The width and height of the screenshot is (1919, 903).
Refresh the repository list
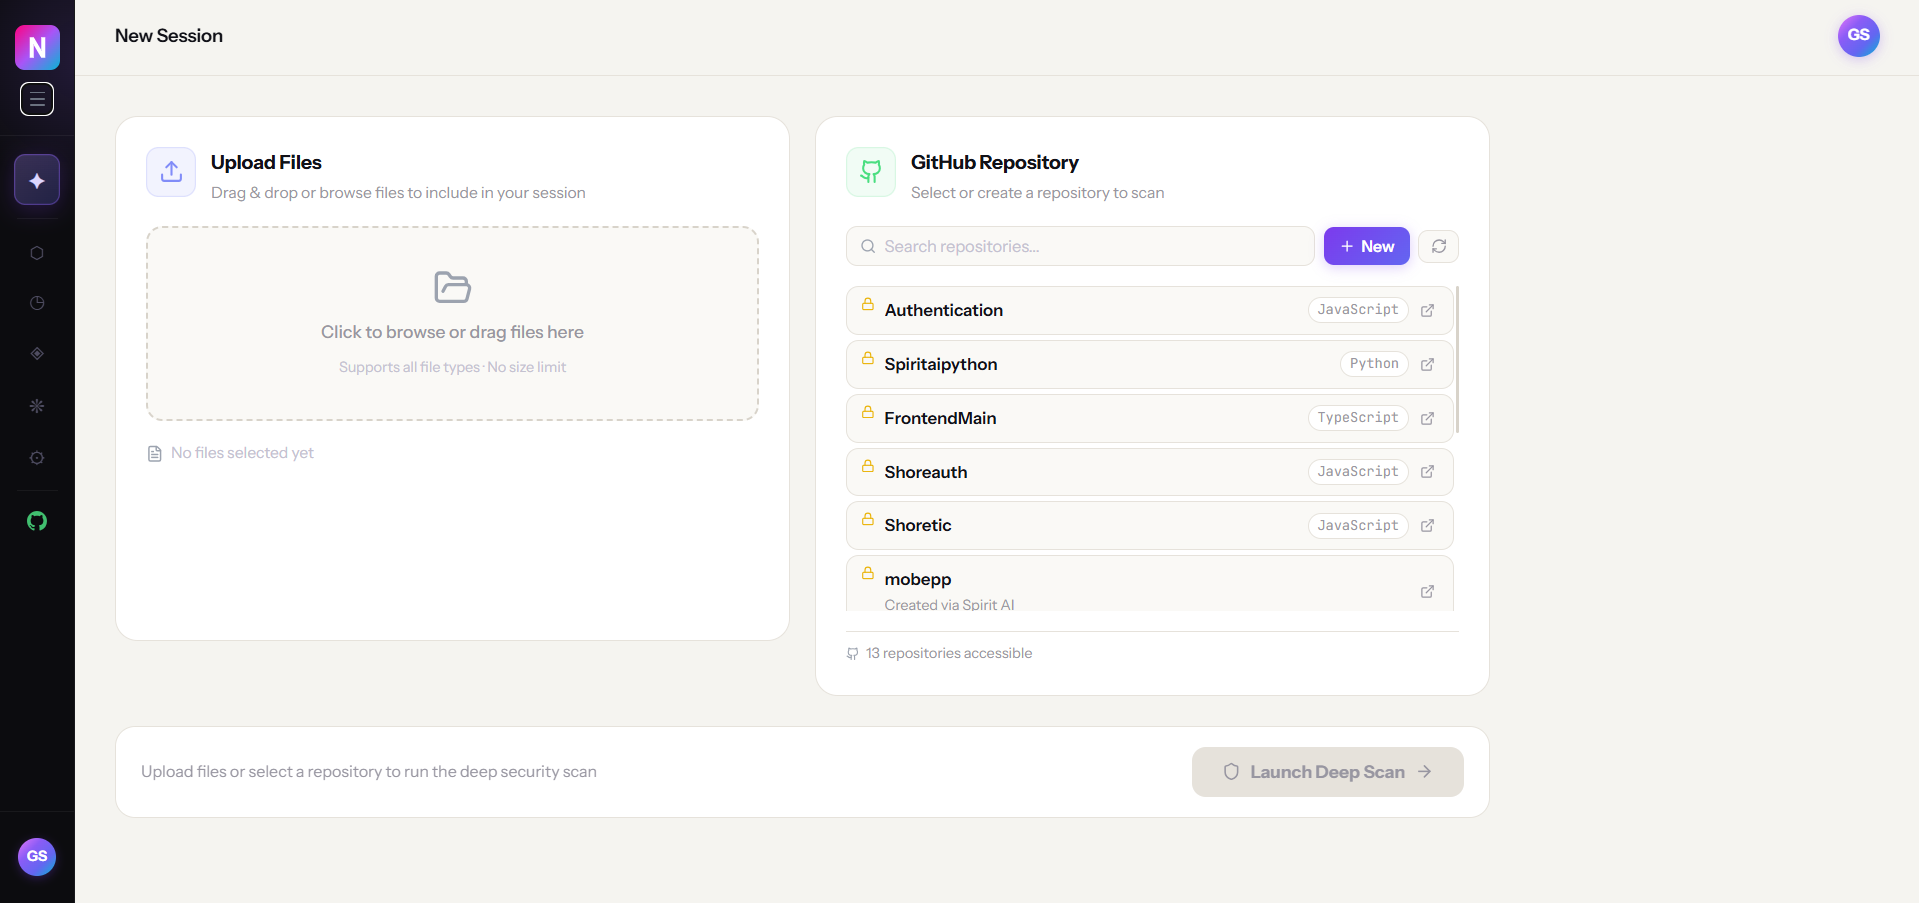click(x=1439, y=246)
